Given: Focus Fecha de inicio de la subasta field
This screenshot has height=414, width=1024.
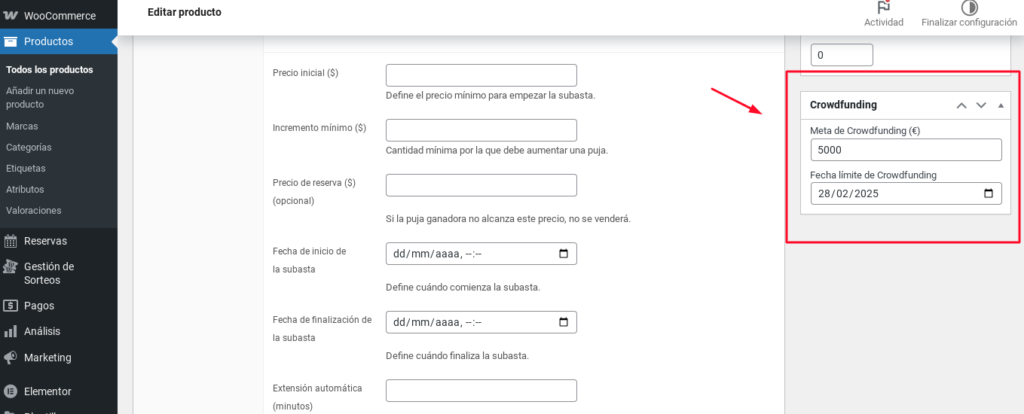Looking at the screenshot, I should [481, 254].
